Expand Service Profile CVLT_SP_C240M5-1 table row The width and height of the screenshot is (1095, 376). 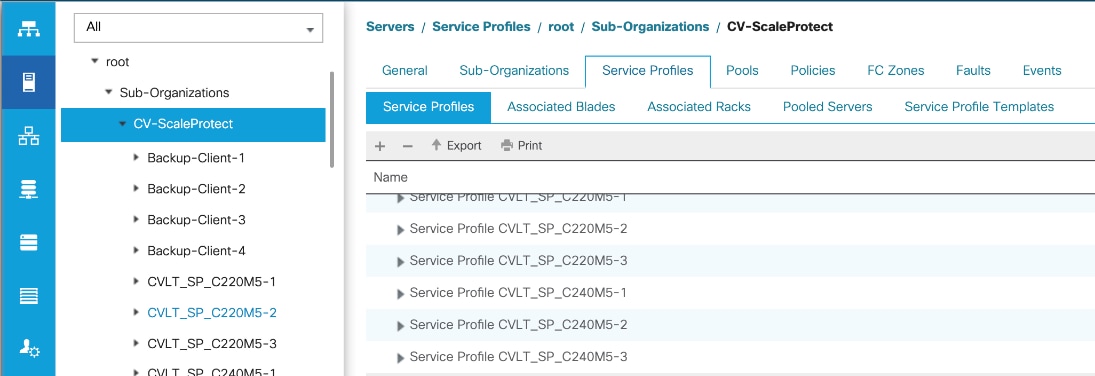click(x=401, y=294)
